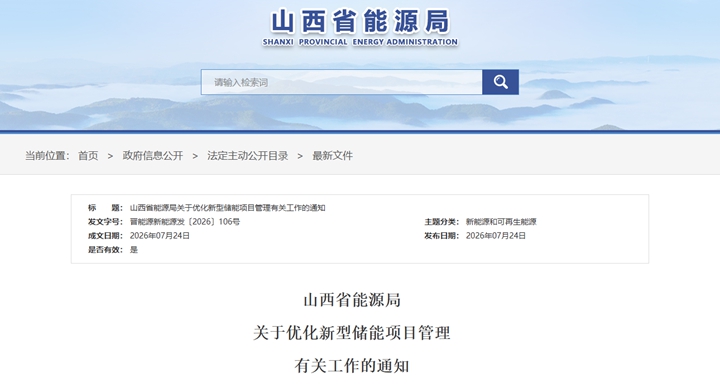Click heading line 有关工作的通知
Screen dimensions: 720x387
point(352,366)
